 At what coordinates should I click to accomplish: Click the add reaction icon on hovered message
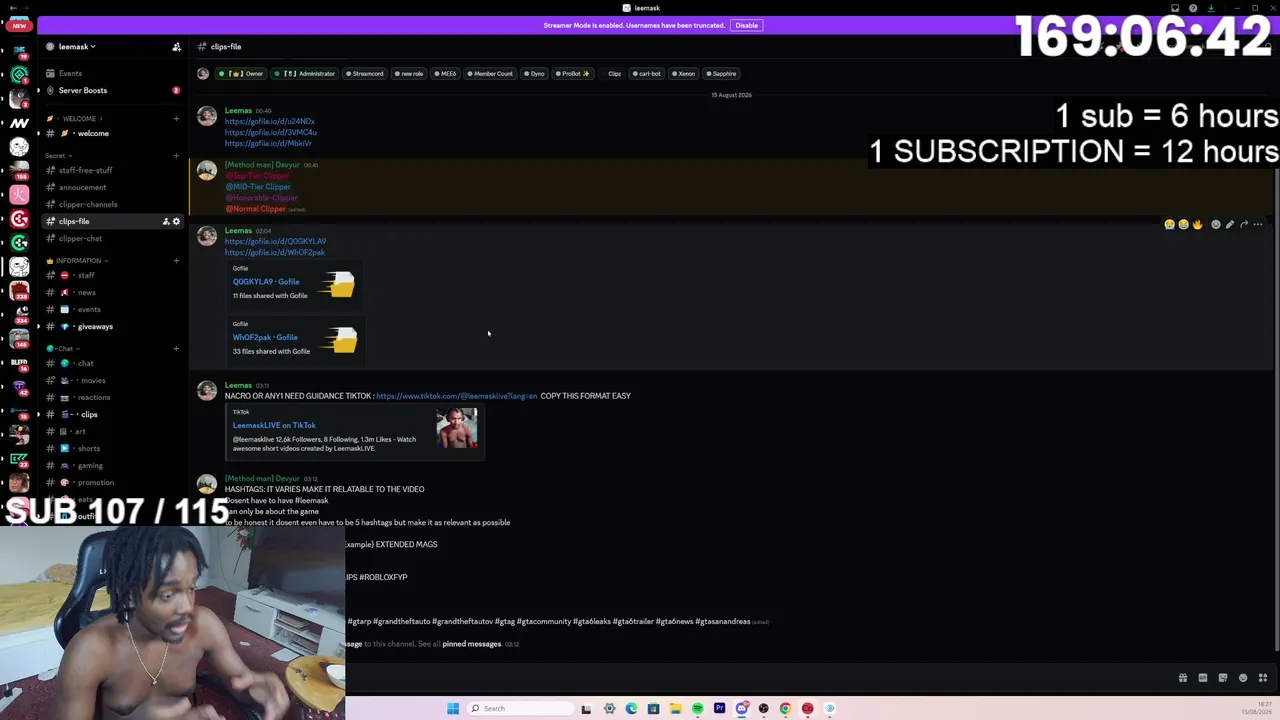[1216, 224]
